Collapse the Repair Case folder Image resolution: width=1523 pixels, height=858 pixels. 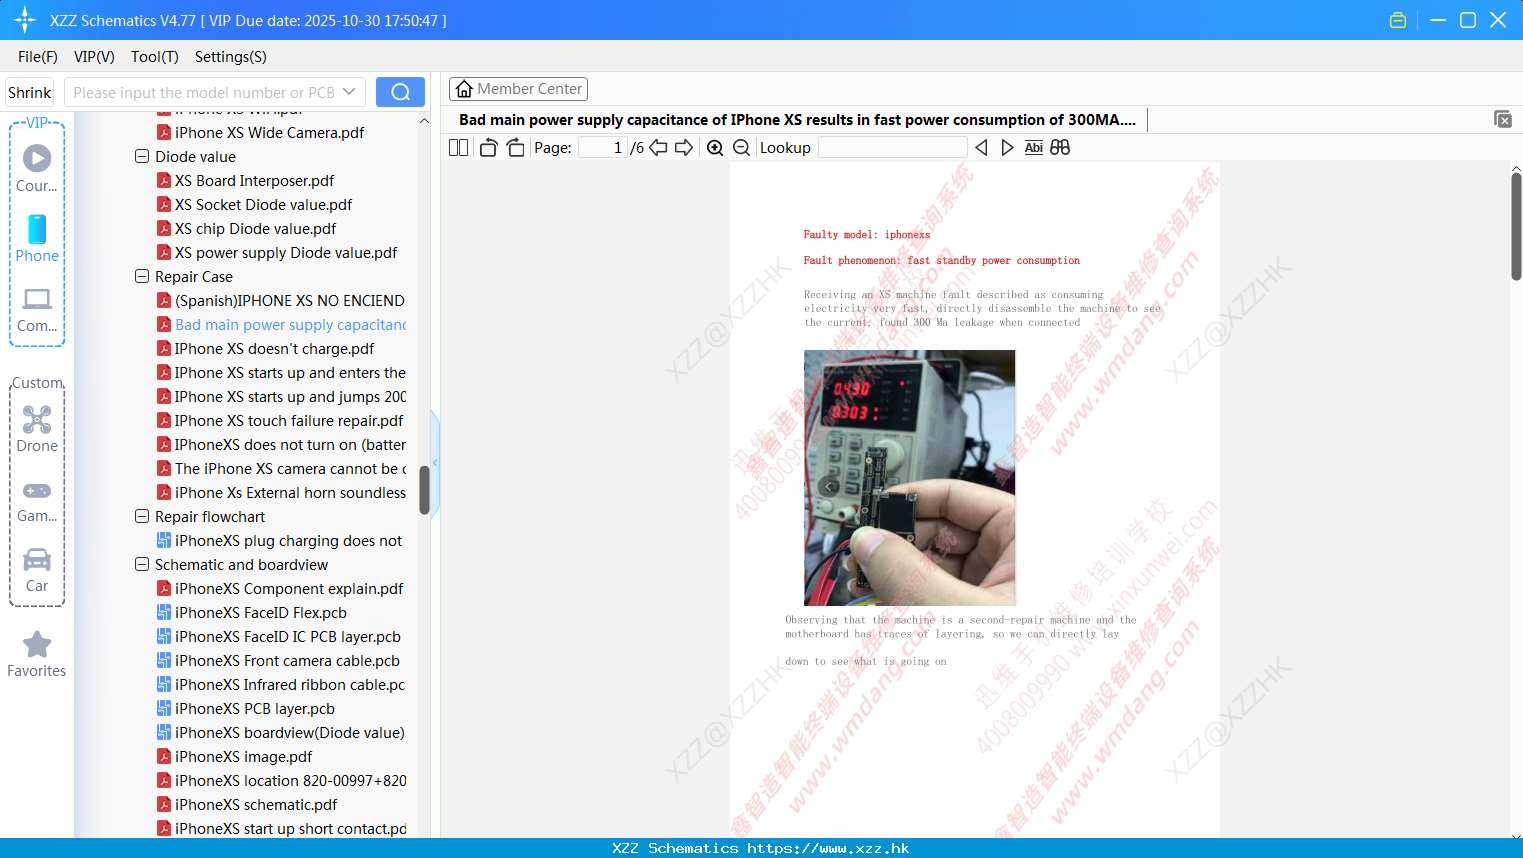142,277
